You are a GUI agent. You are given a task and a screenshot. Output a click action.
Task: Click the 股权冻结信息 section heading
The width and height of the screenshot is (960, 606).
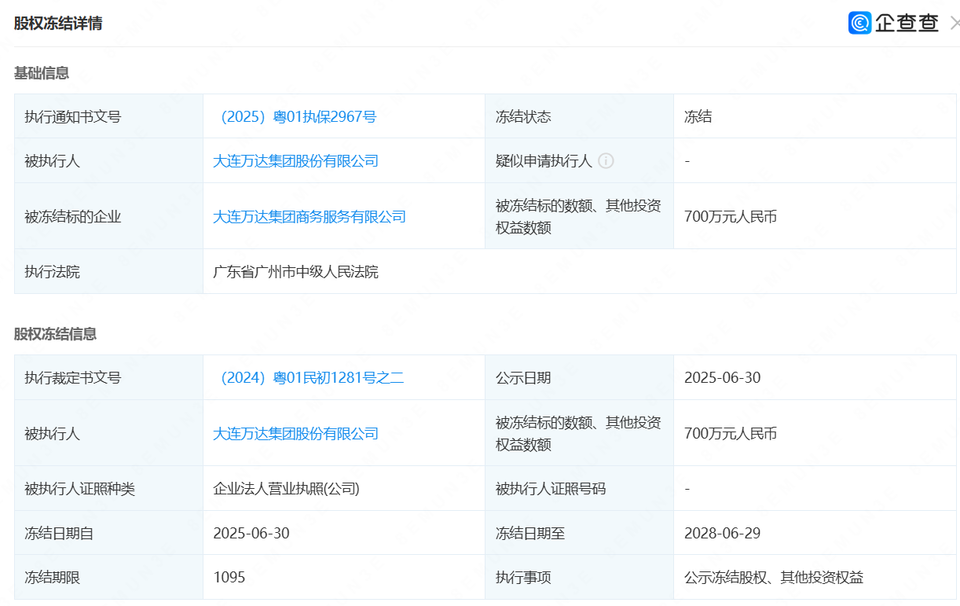coord(55,334)
